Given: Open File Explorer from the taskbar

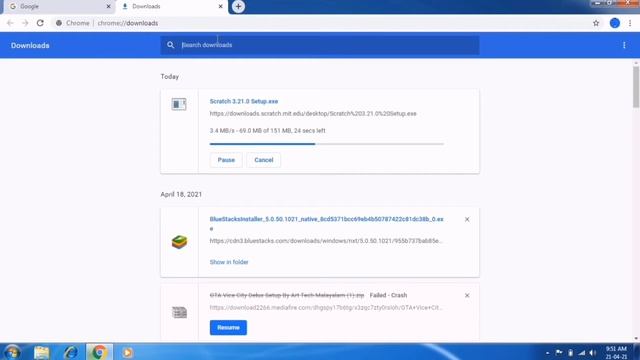Looking at the screenshot, I should coord(41,352).
